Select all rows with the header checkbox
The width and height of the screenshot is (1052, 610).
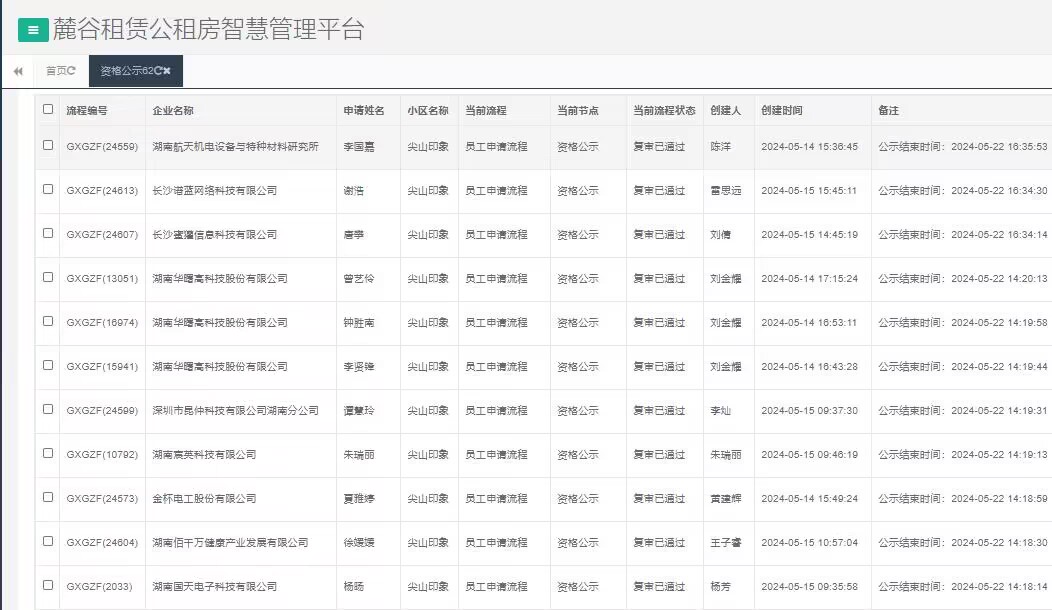coord(47,111)
